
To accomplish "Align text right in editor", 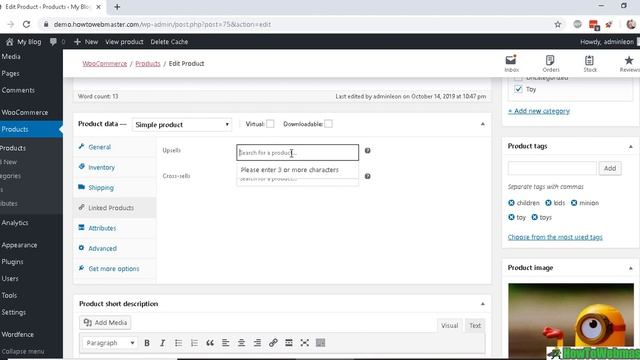I will pyautogui.click(x=257, y=343).
